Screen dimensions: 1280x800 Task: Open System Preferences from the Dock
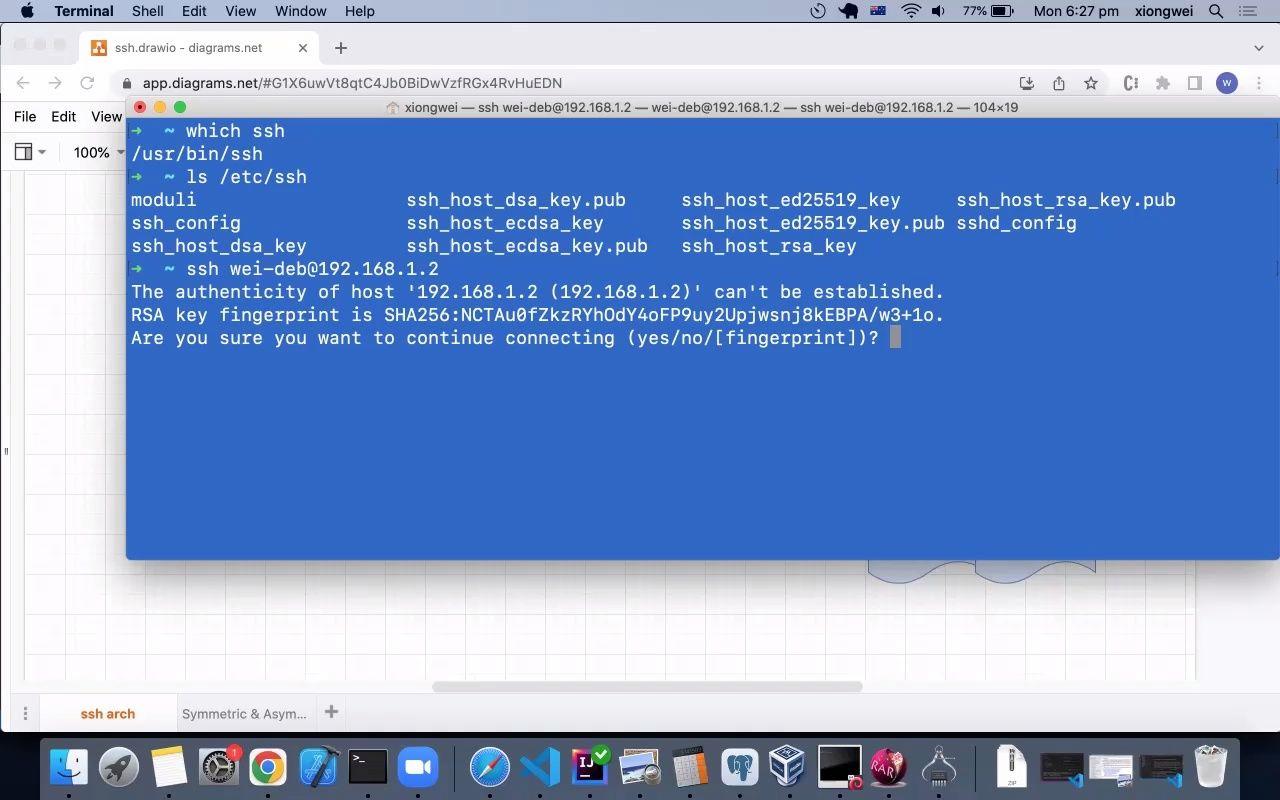point(218,767)
